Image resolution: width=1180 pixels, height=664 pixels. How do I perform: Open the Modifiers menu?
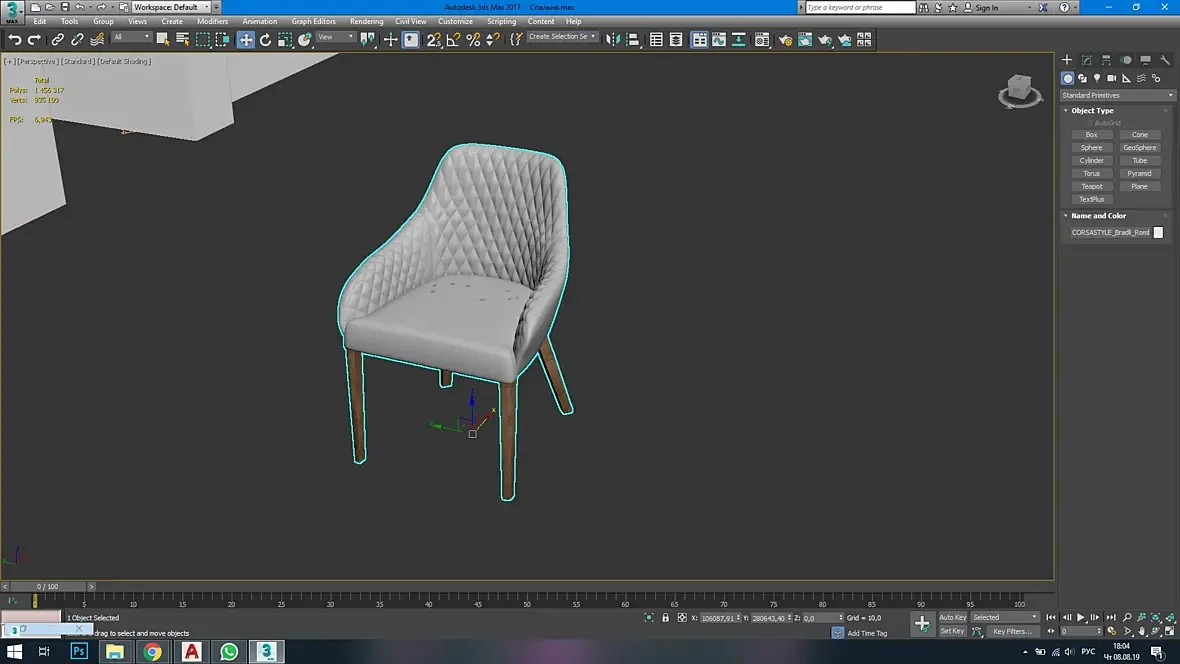tap(212, 21)
